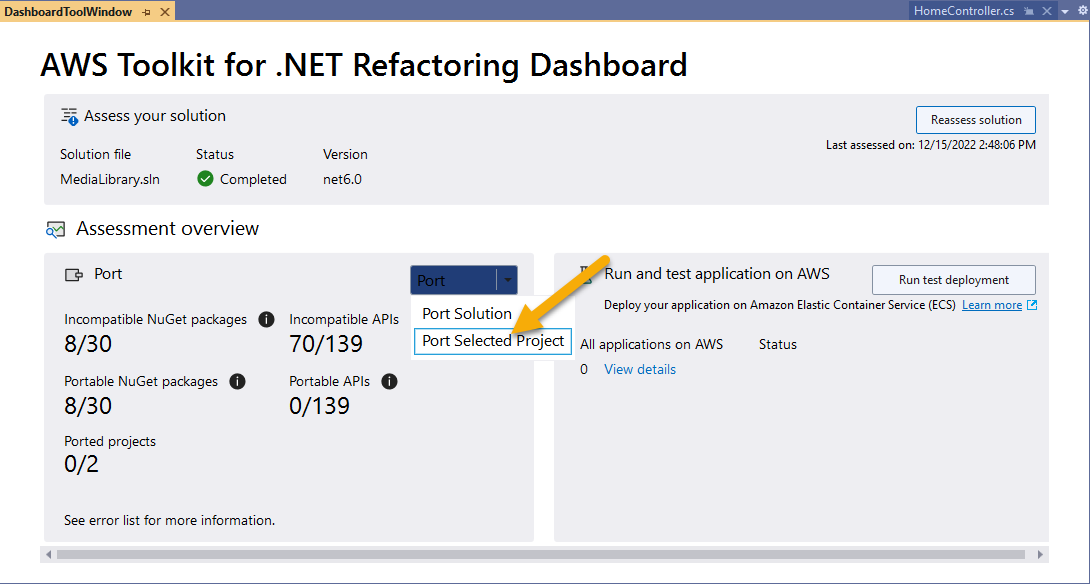Click the 'Ported projects' label
Screen dimensions: 1090x584
coord(110,441)
